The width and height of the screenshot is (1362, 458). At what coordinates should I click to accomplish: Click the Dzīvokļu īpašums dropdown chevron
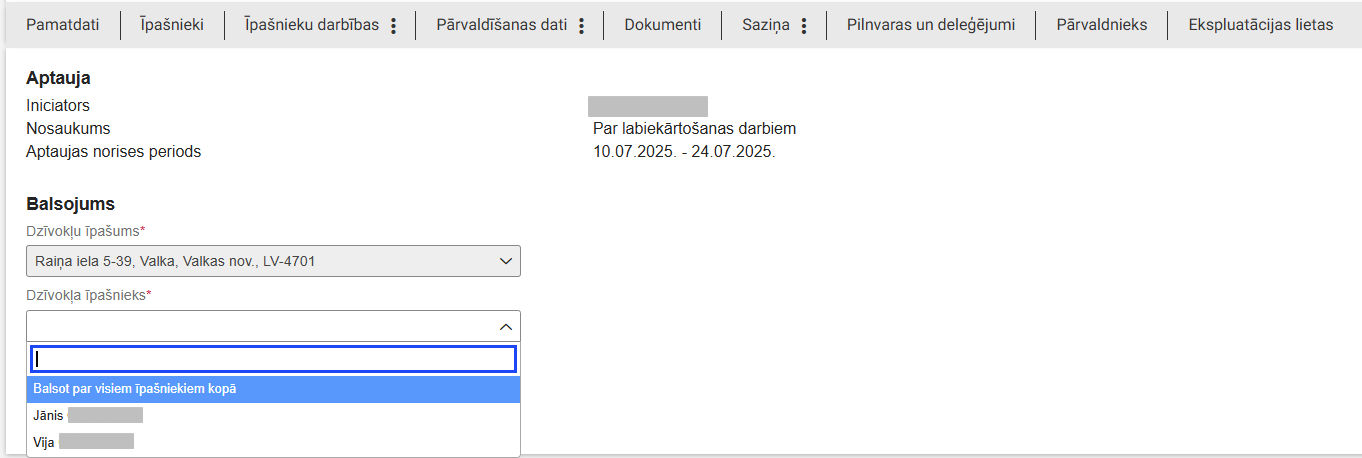tap(505, 262)
